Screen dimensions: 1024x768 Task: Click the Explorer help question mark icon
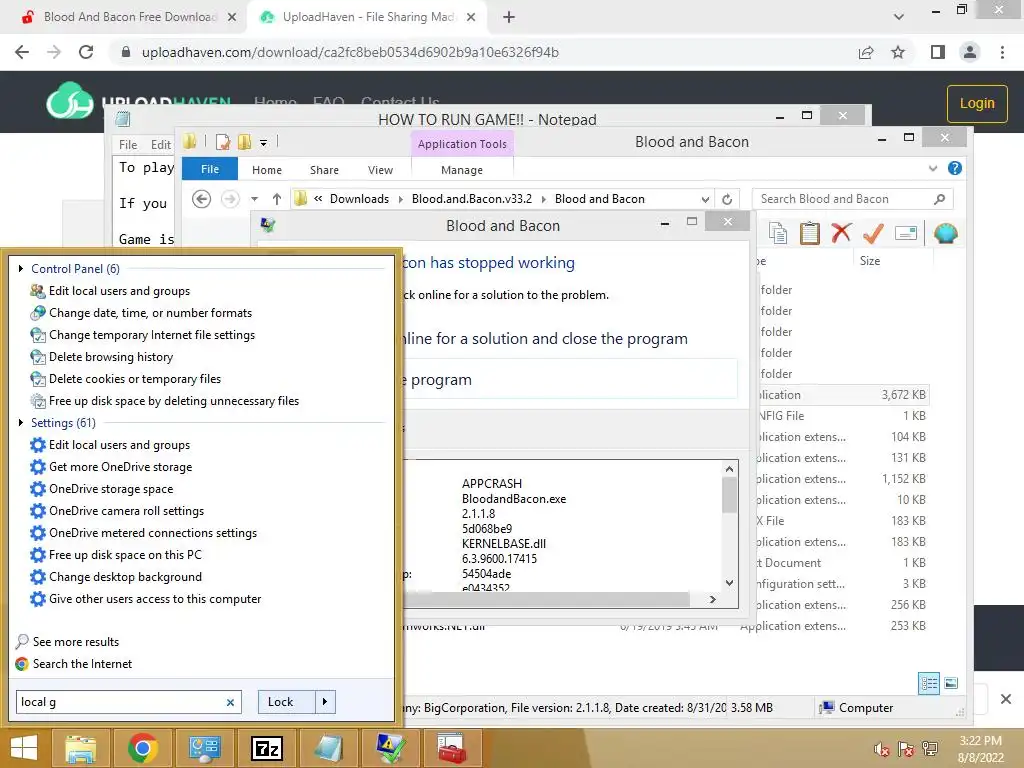point(955,168)
